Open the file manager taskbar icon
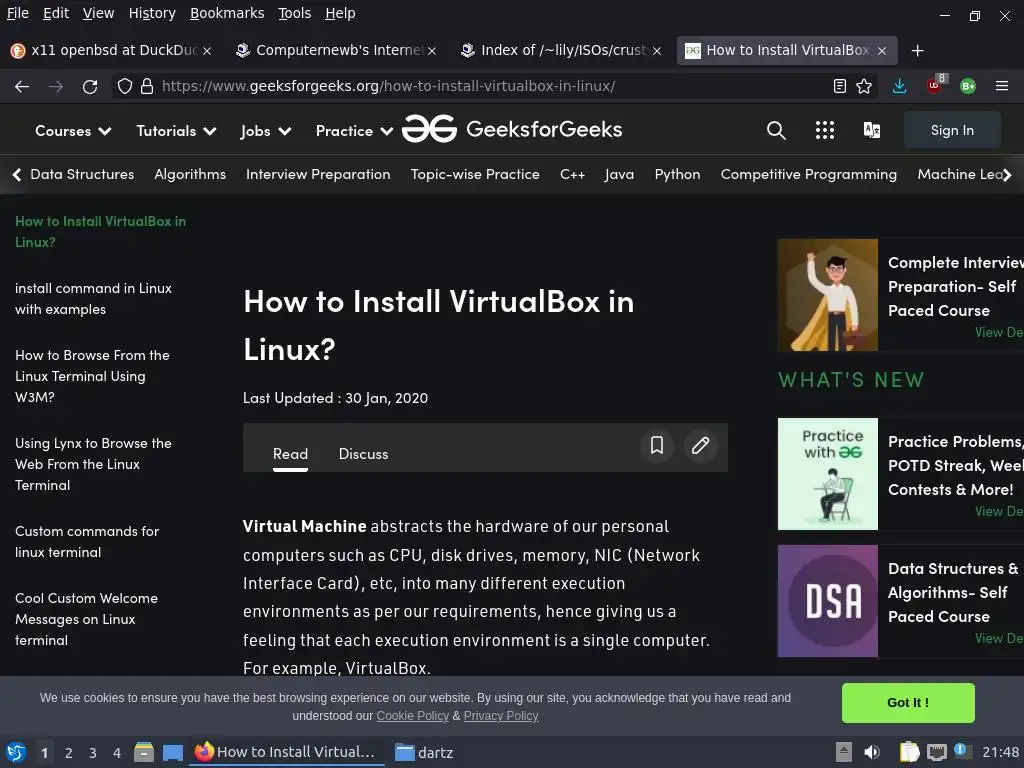 (144, 752)
